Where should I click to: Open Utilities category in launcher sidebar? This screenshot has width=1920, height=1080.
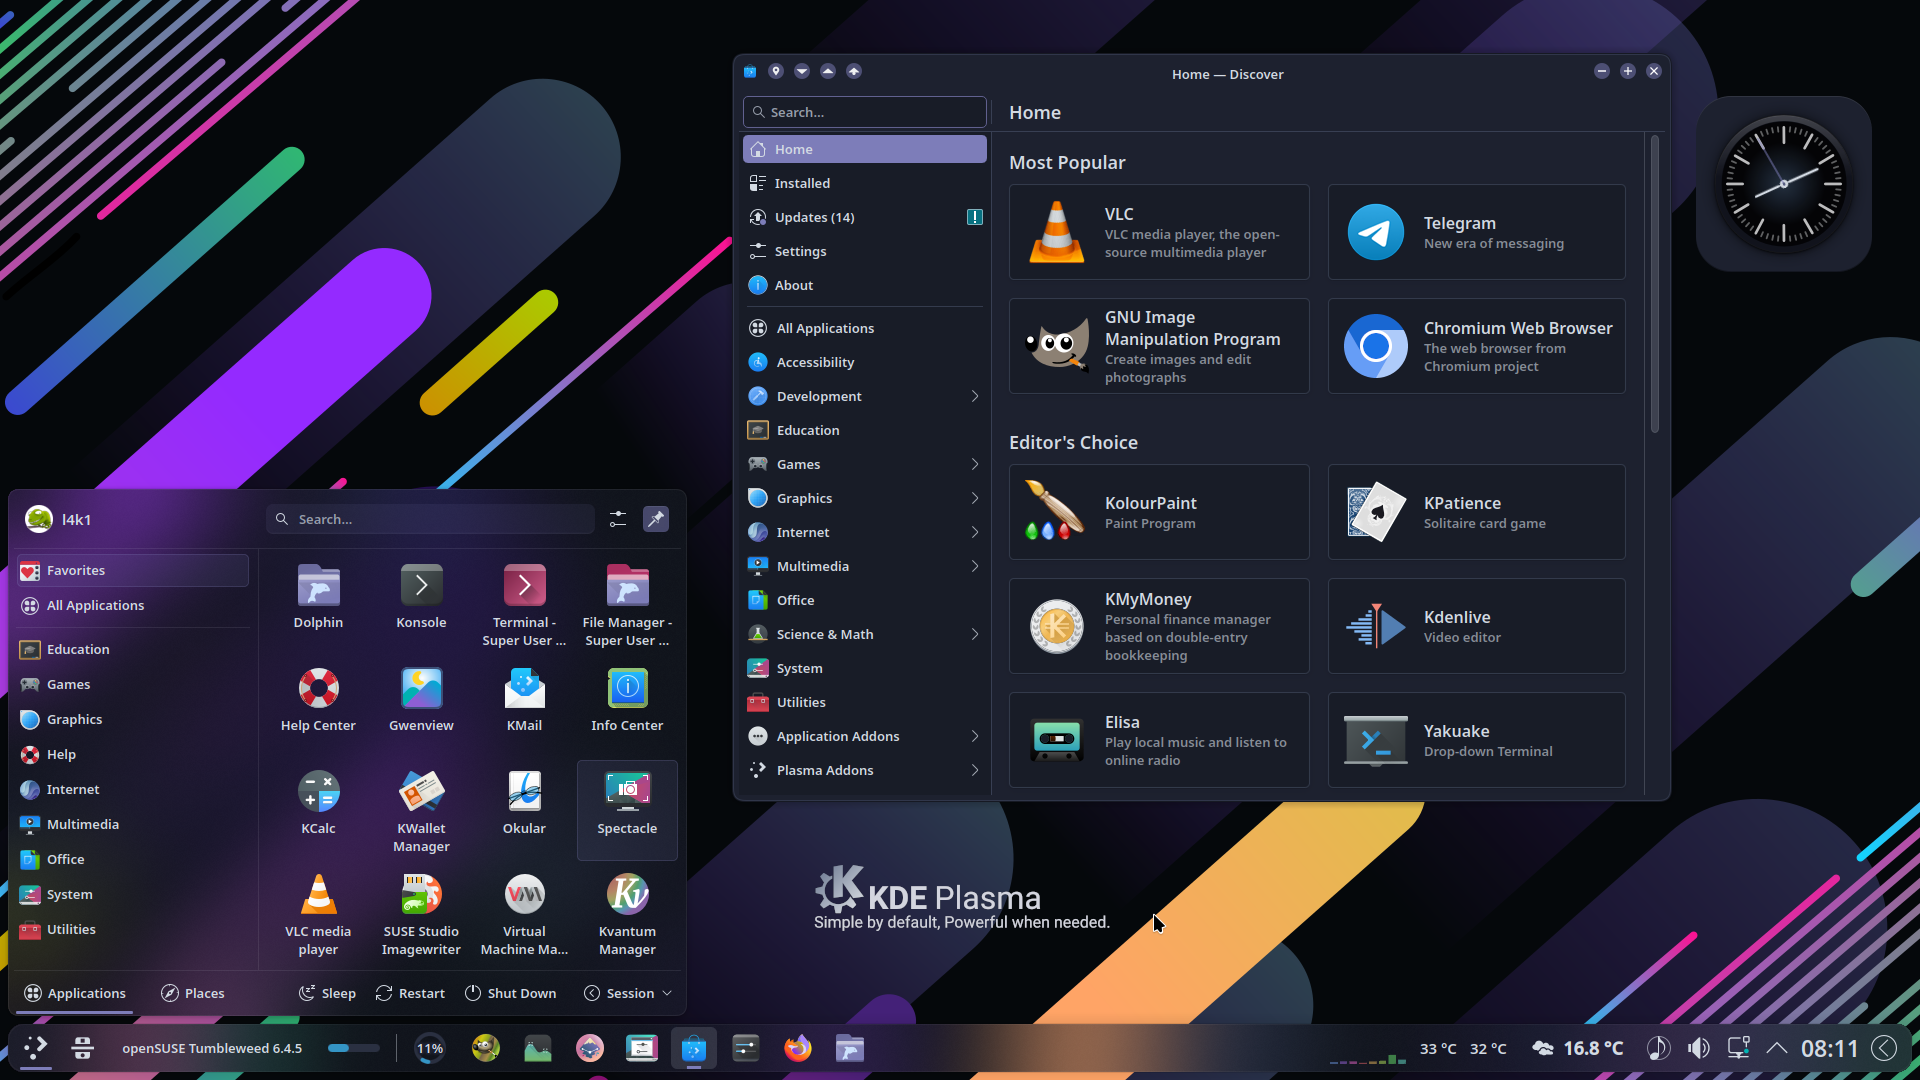pyautogui.click(x=133, y=929)
